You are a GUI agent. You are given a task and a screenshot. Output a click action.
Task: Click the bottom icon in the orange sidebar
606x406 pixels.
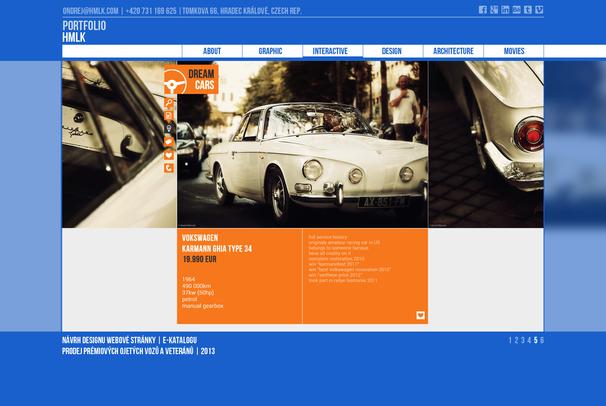click(x=169, y=167)
